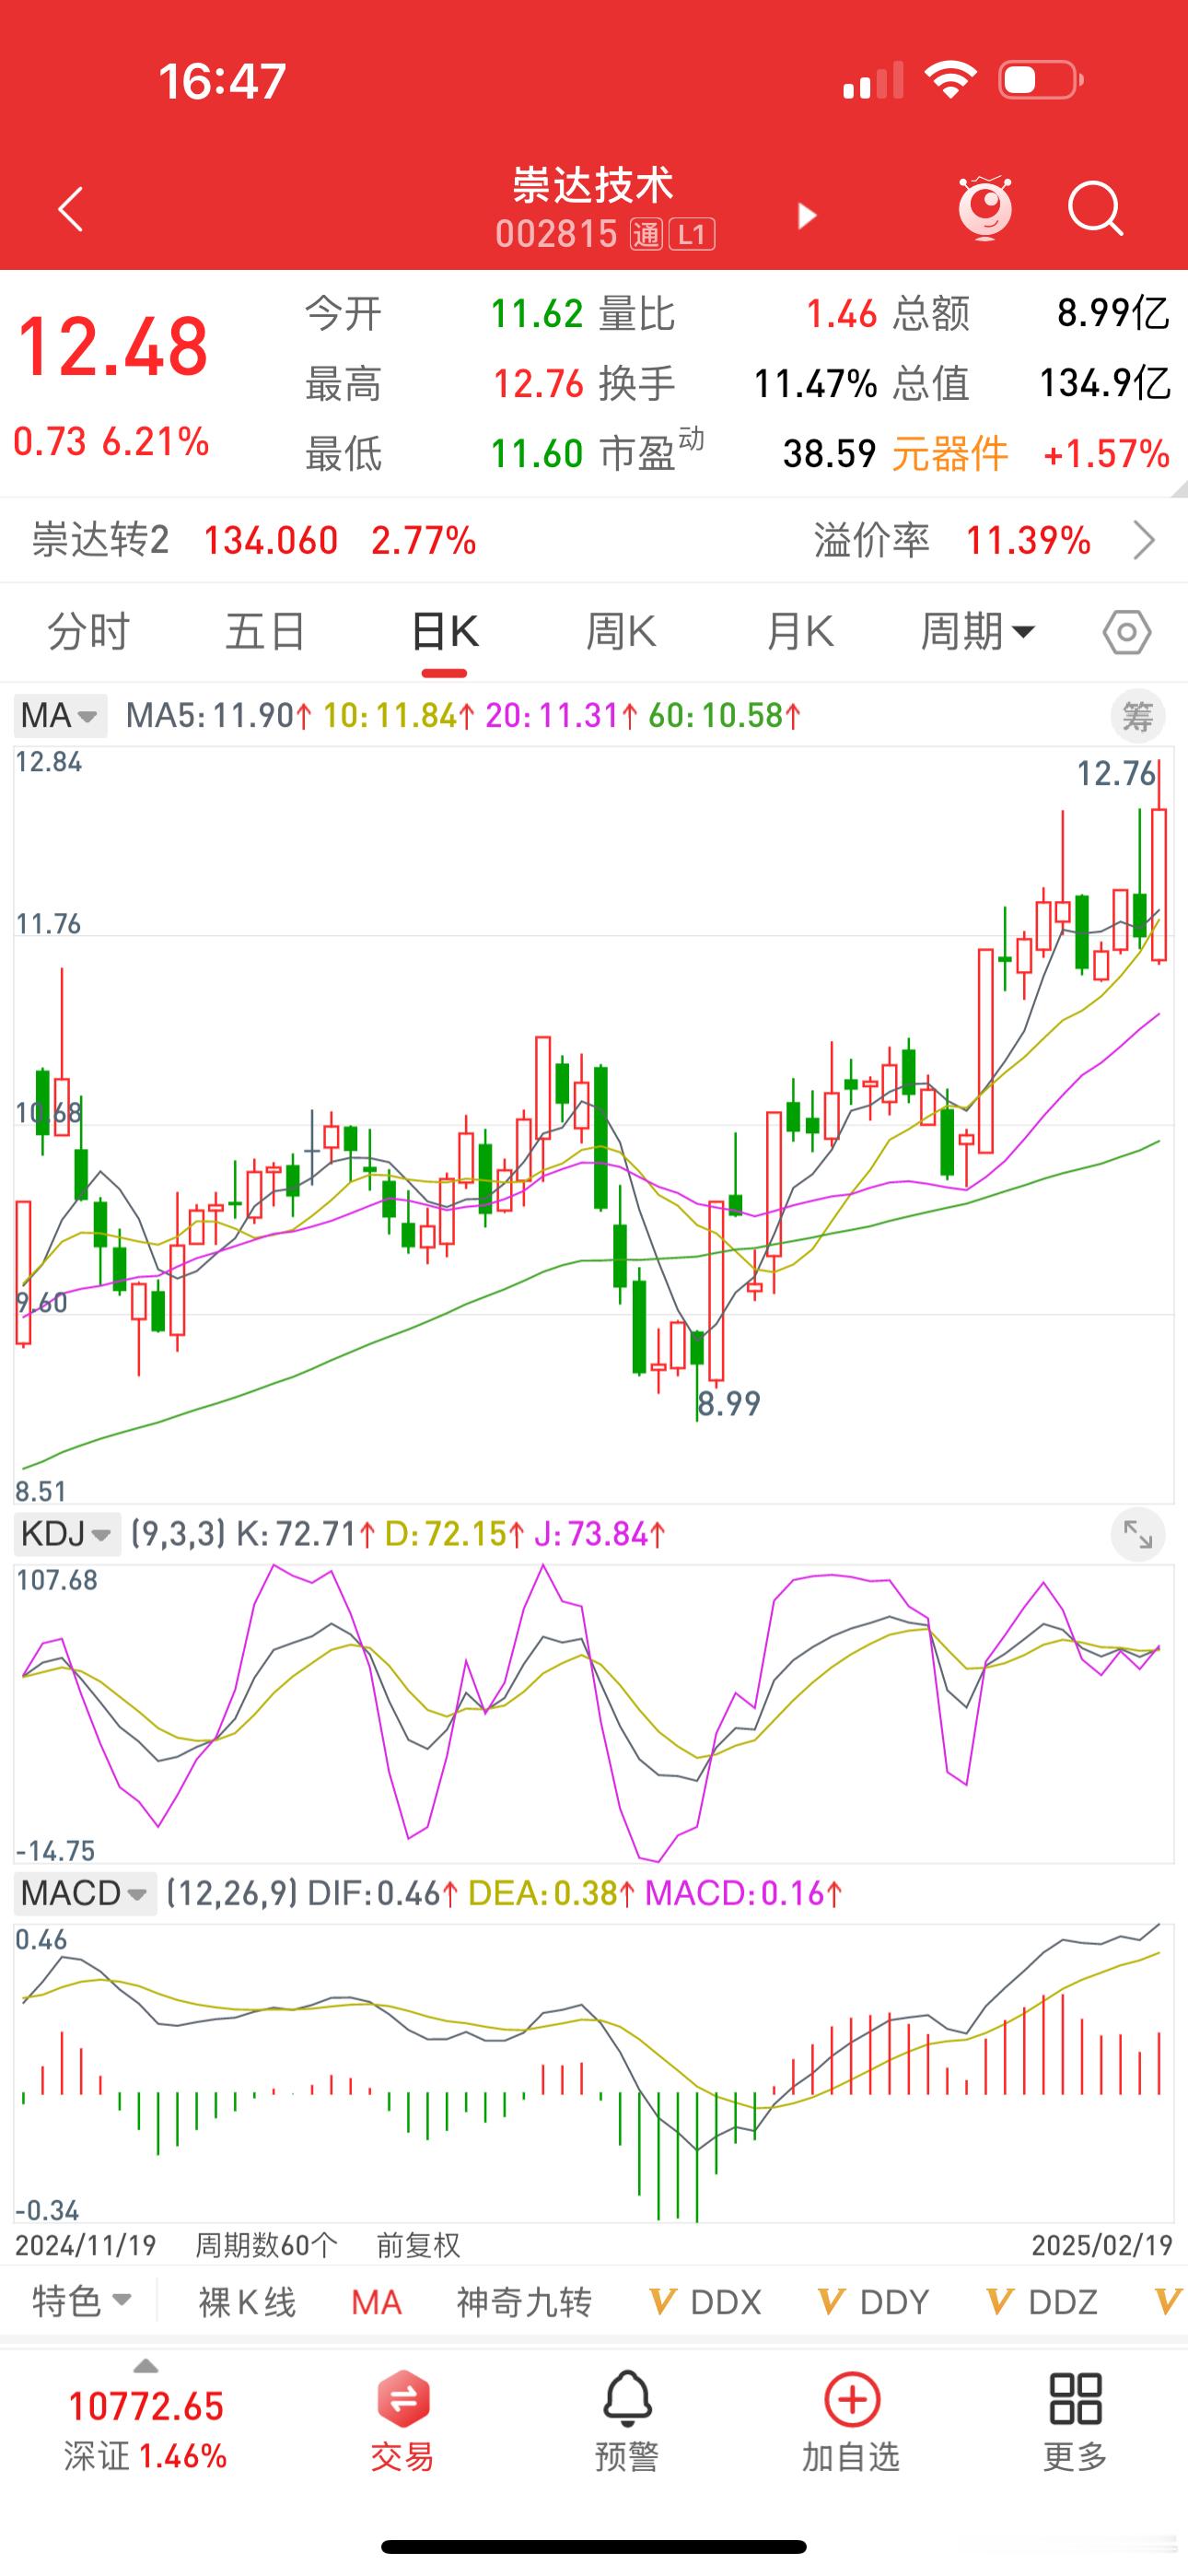Tap the back arrow icon
Screen dimensions: 1188x2576
point(70,210)
